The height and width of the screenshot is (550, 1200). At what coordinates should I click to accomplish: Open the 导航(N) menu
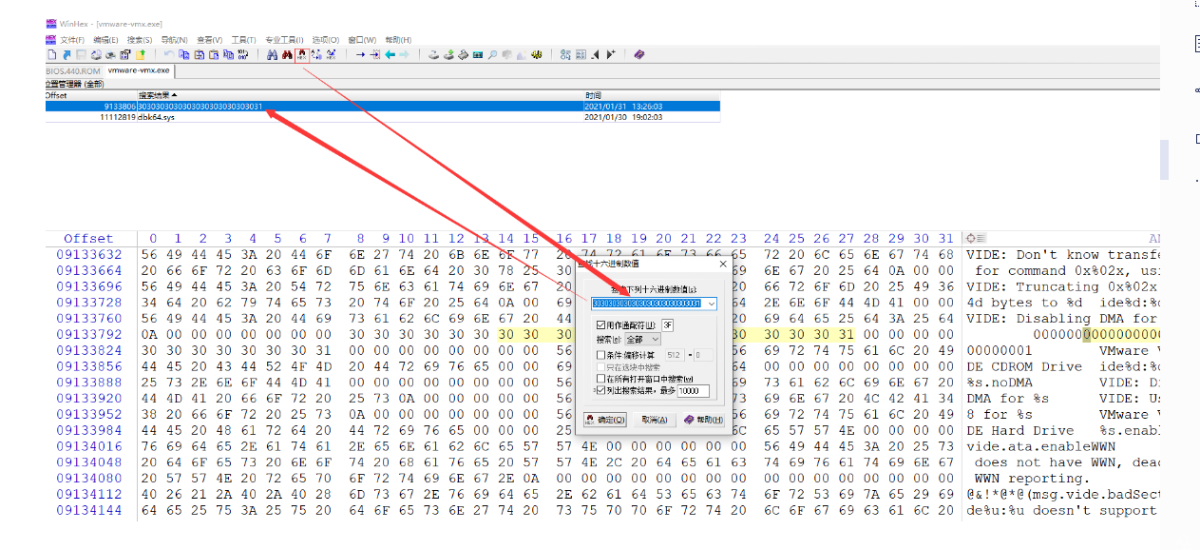[x=174, y=39]
